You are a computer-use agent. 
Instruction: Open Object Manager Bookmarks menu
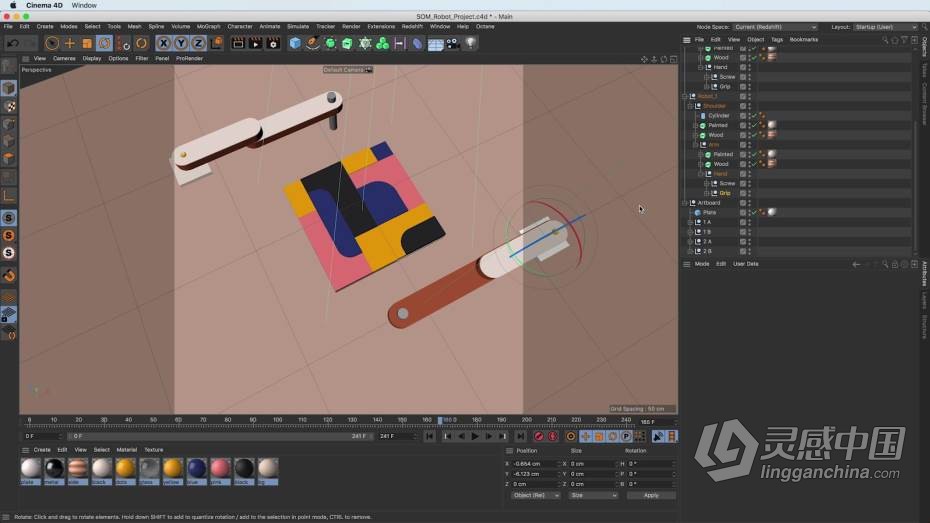coord(804,40)
